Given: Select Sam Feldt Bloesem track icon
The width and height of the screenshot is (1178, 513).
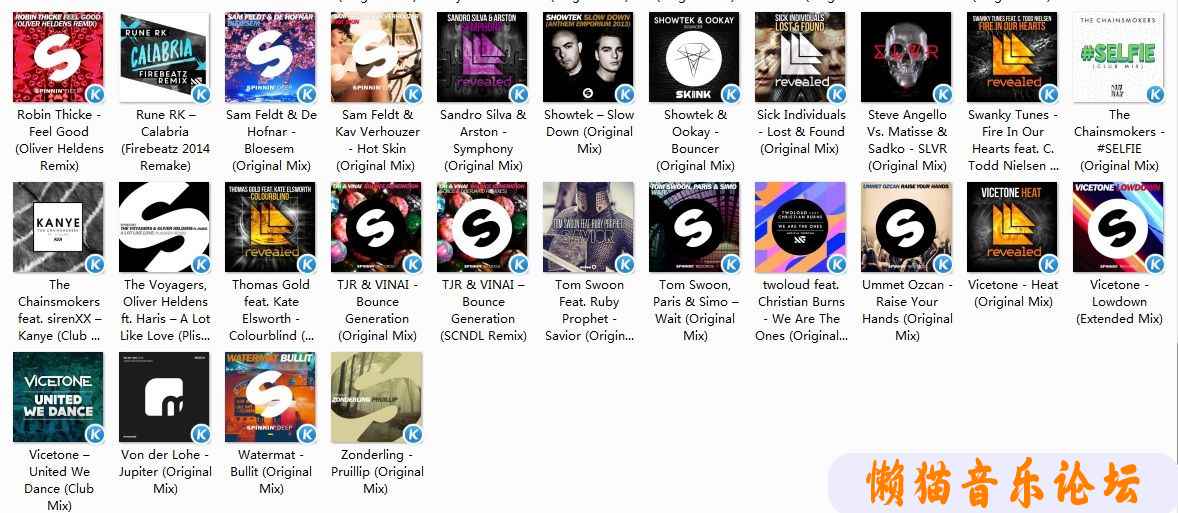Looking at the screenshot, I should pos(270,57).
